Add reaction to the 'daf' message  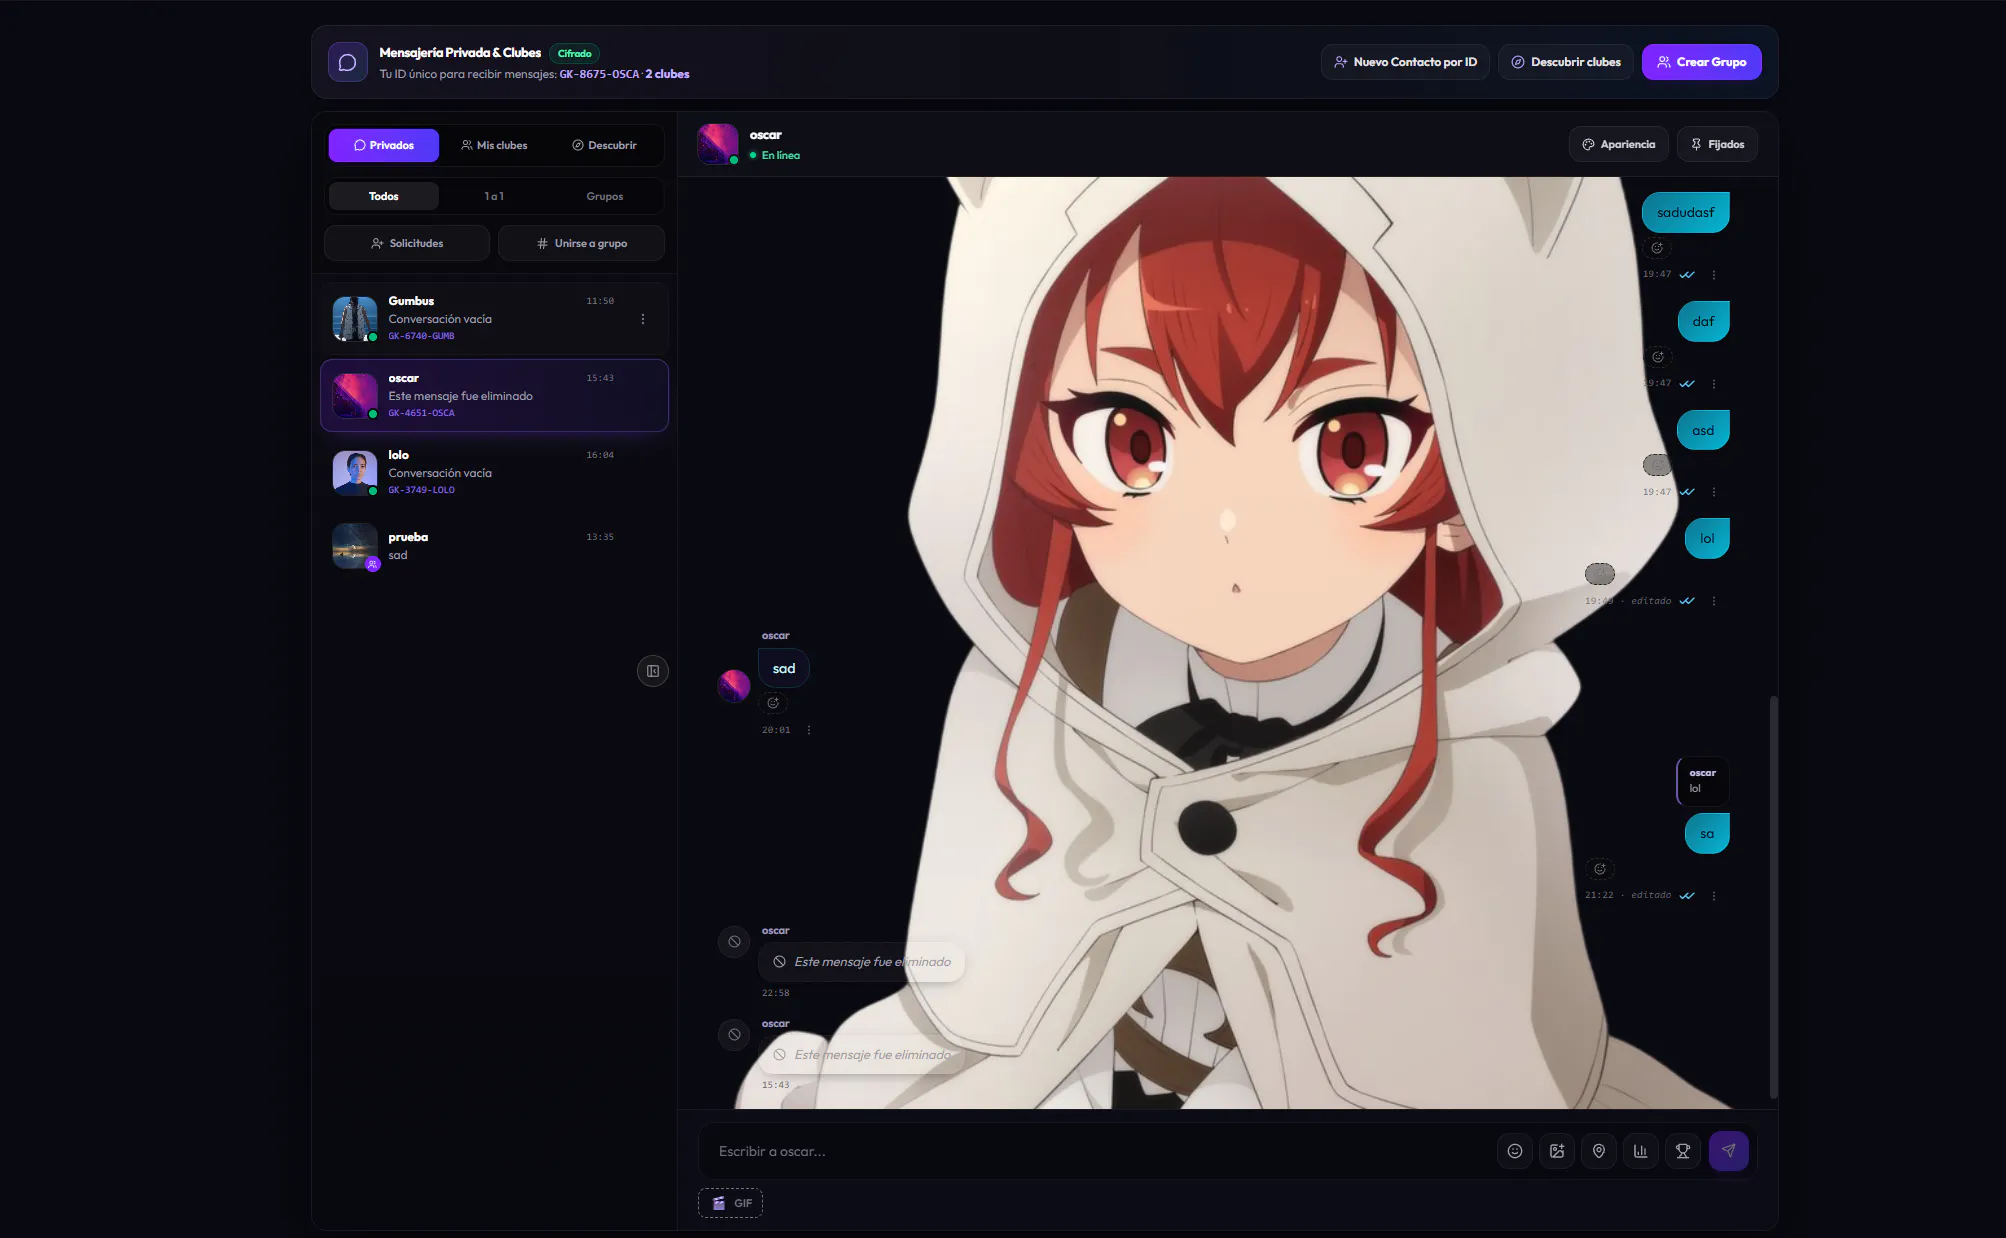[x=1658, y=357]
